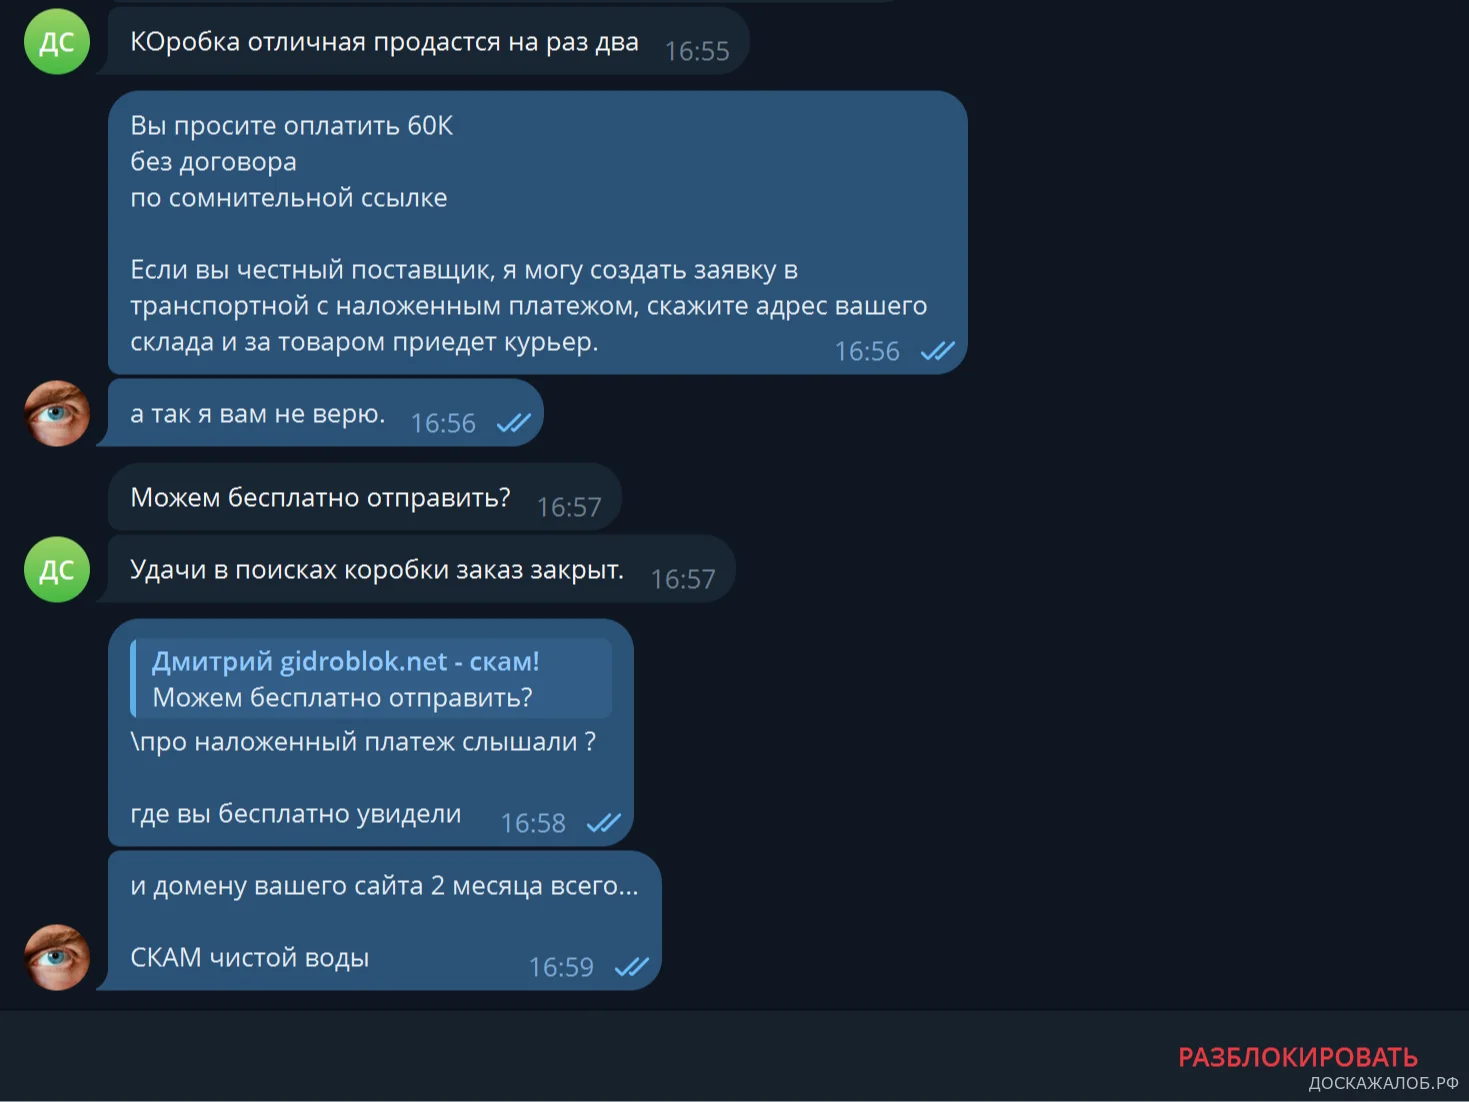Viewport: 1469px width, 1102px height.
Task: Open eye avatar next to 'а так я вам не верю'
Action: [57, 413]
